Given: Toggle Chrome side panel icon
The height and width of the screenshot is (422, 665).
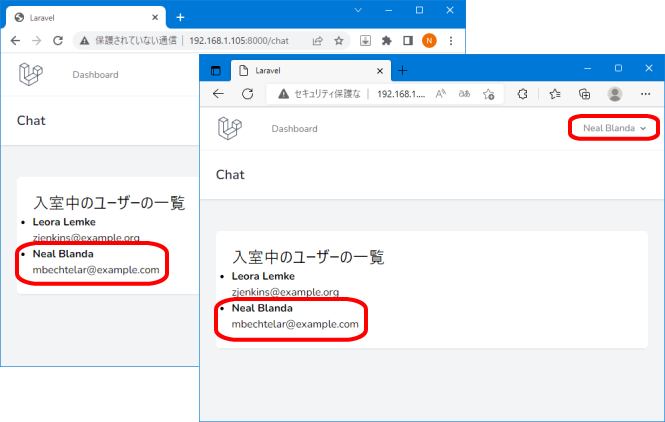Looking at the screenshot, I should click(x=408, y=41).
